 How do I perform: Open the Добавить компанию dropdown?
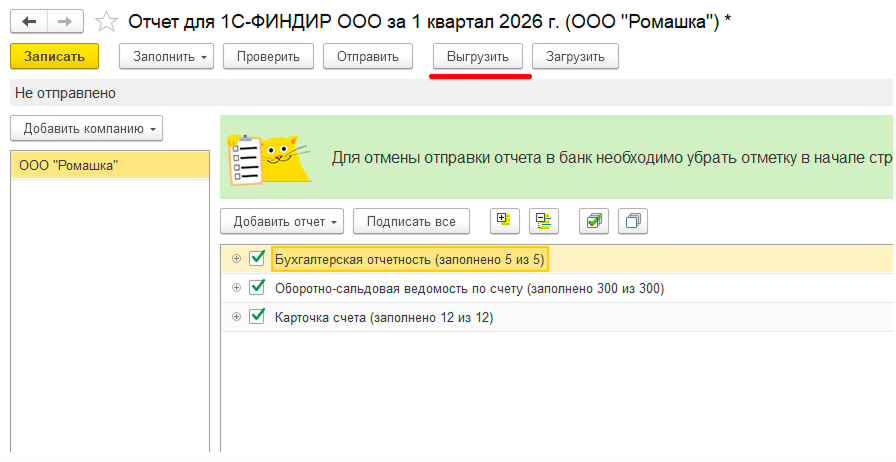tap(86, 129)
